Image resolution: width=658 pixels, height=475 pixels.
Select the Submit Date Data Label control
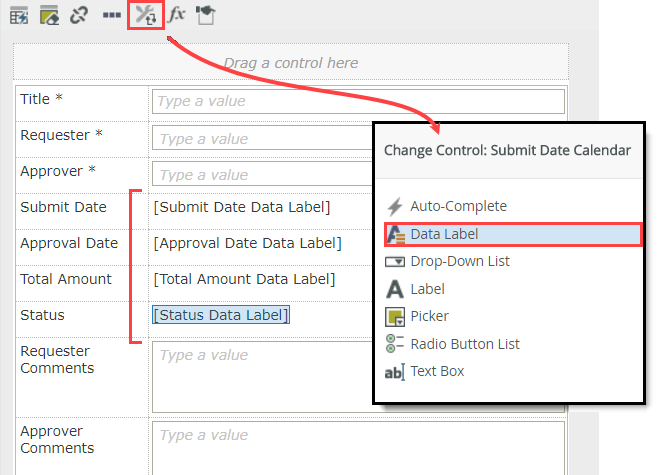(x=242, y=207)
